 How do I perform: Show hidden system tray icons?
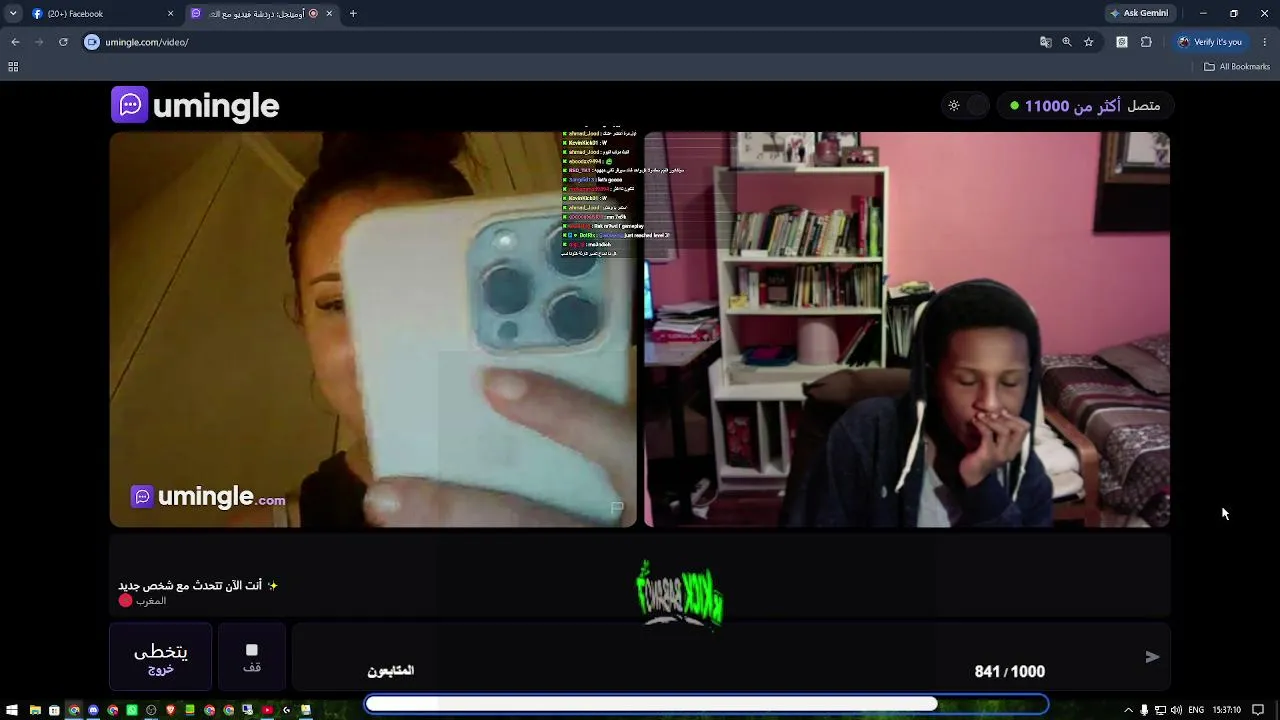pyautogui.click(x=1129, y=710)
